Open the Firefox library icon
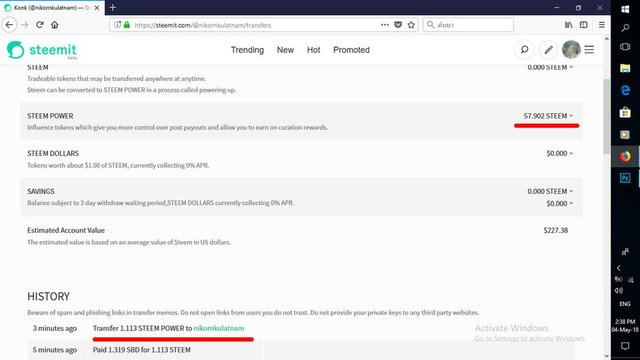 tap(569, 25)
